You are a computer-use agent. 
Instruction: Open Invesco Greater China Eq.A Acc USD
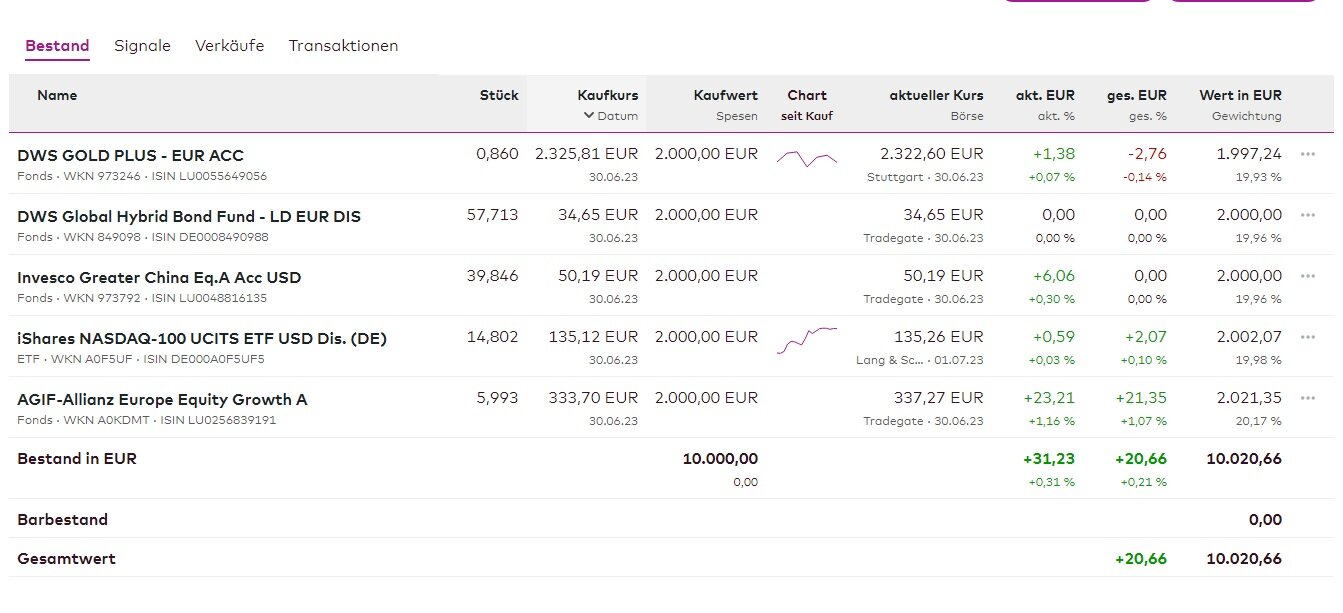(159, 277)
